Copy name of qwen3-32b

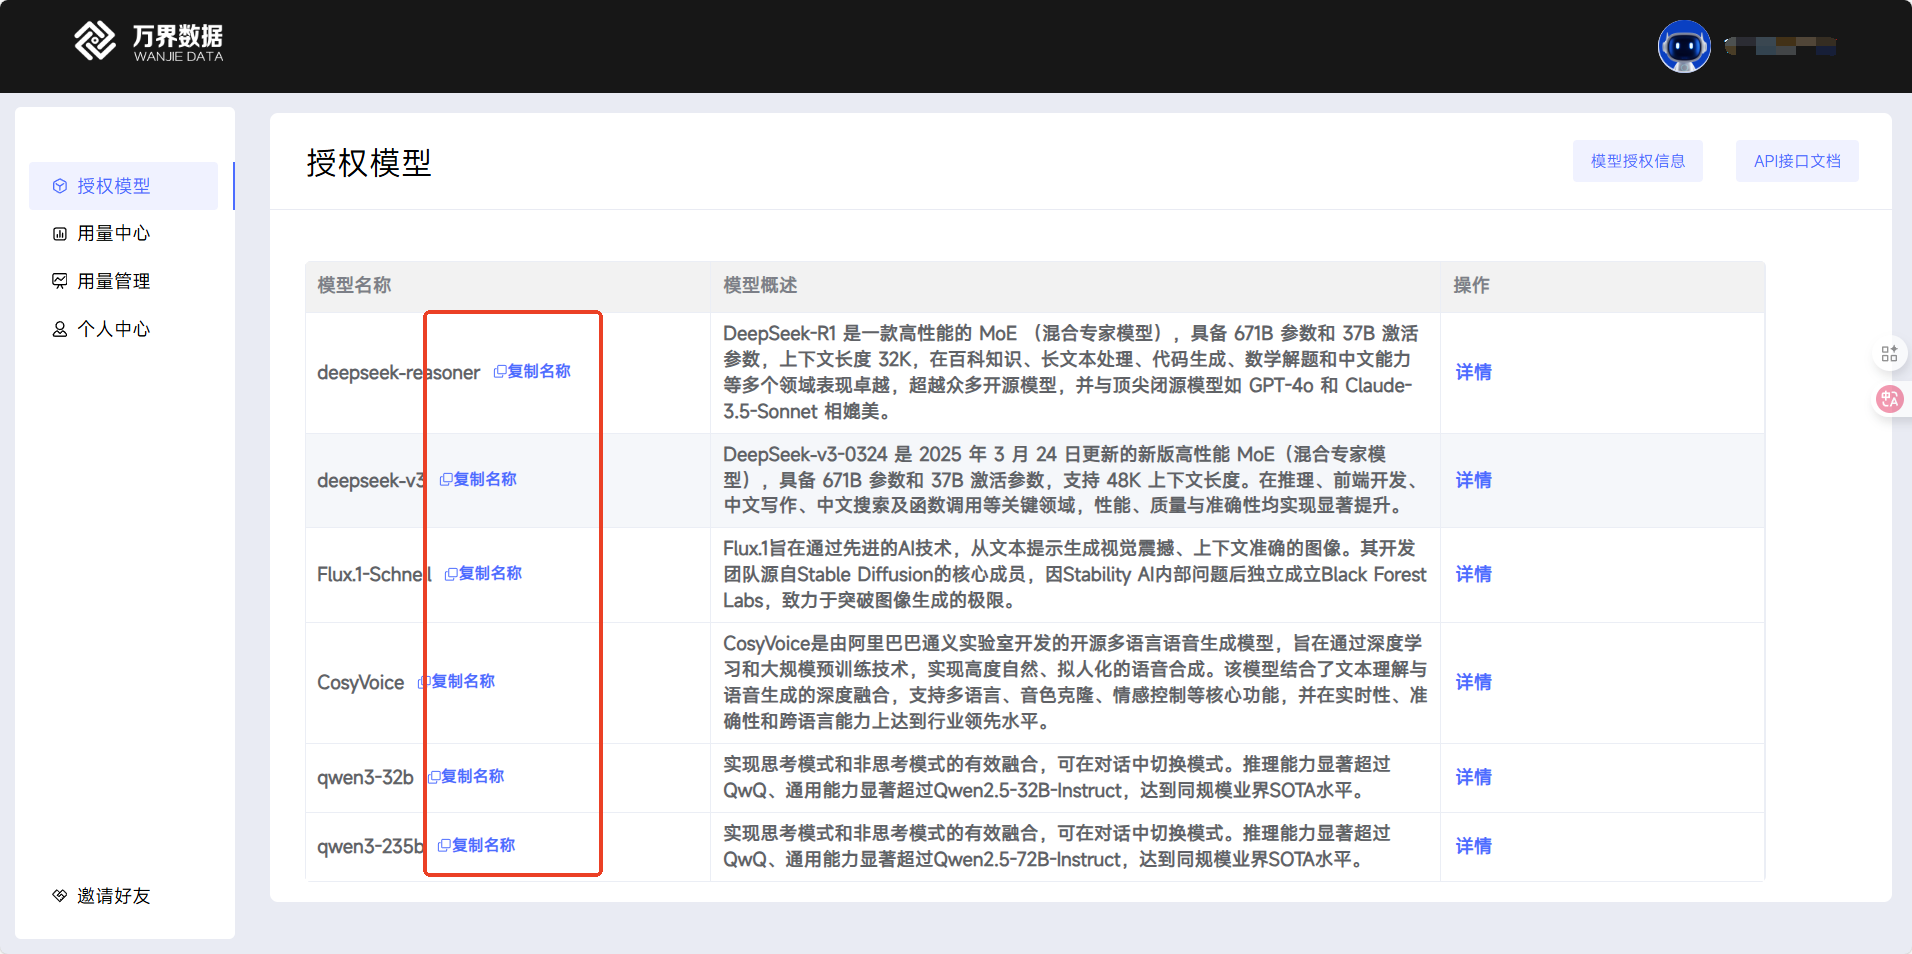pyautogui.click(x=466, y=777)
